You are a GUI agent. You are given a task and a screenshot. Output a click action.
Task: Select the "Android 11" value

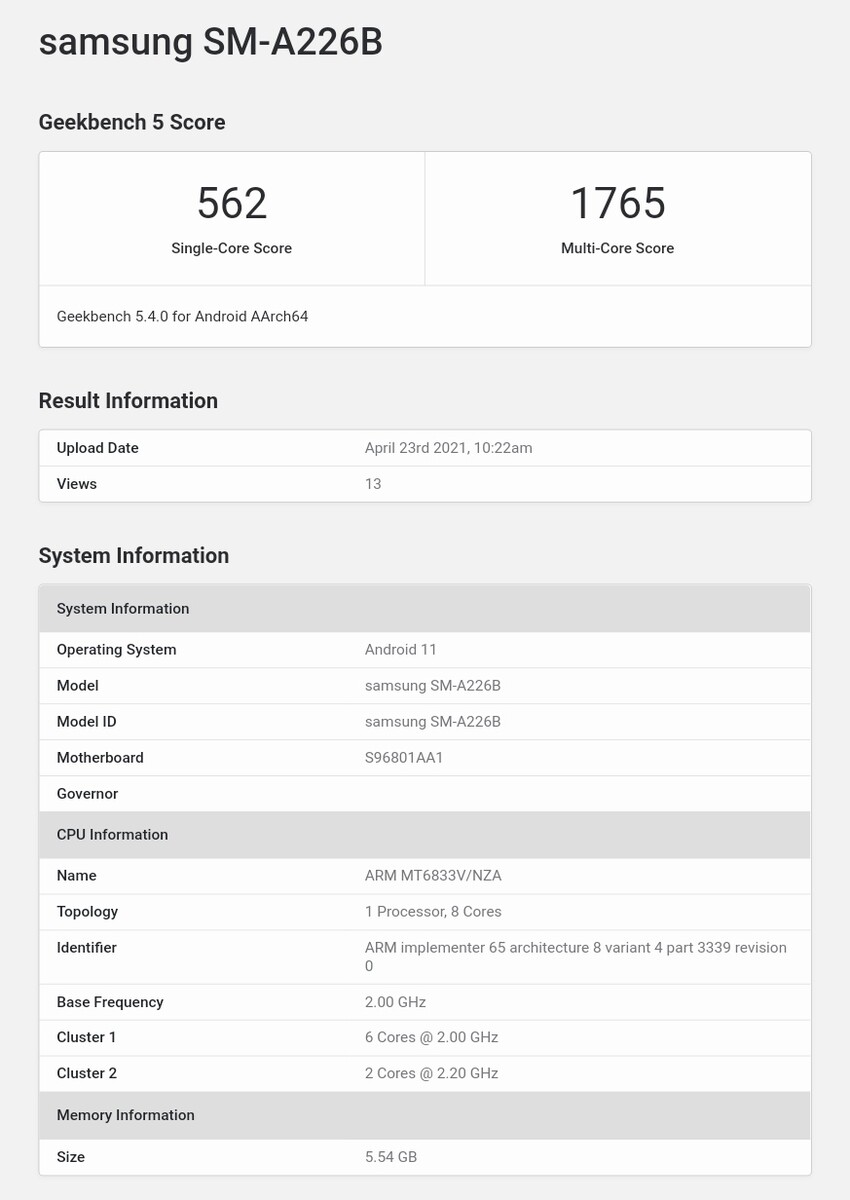coord(401,650)
